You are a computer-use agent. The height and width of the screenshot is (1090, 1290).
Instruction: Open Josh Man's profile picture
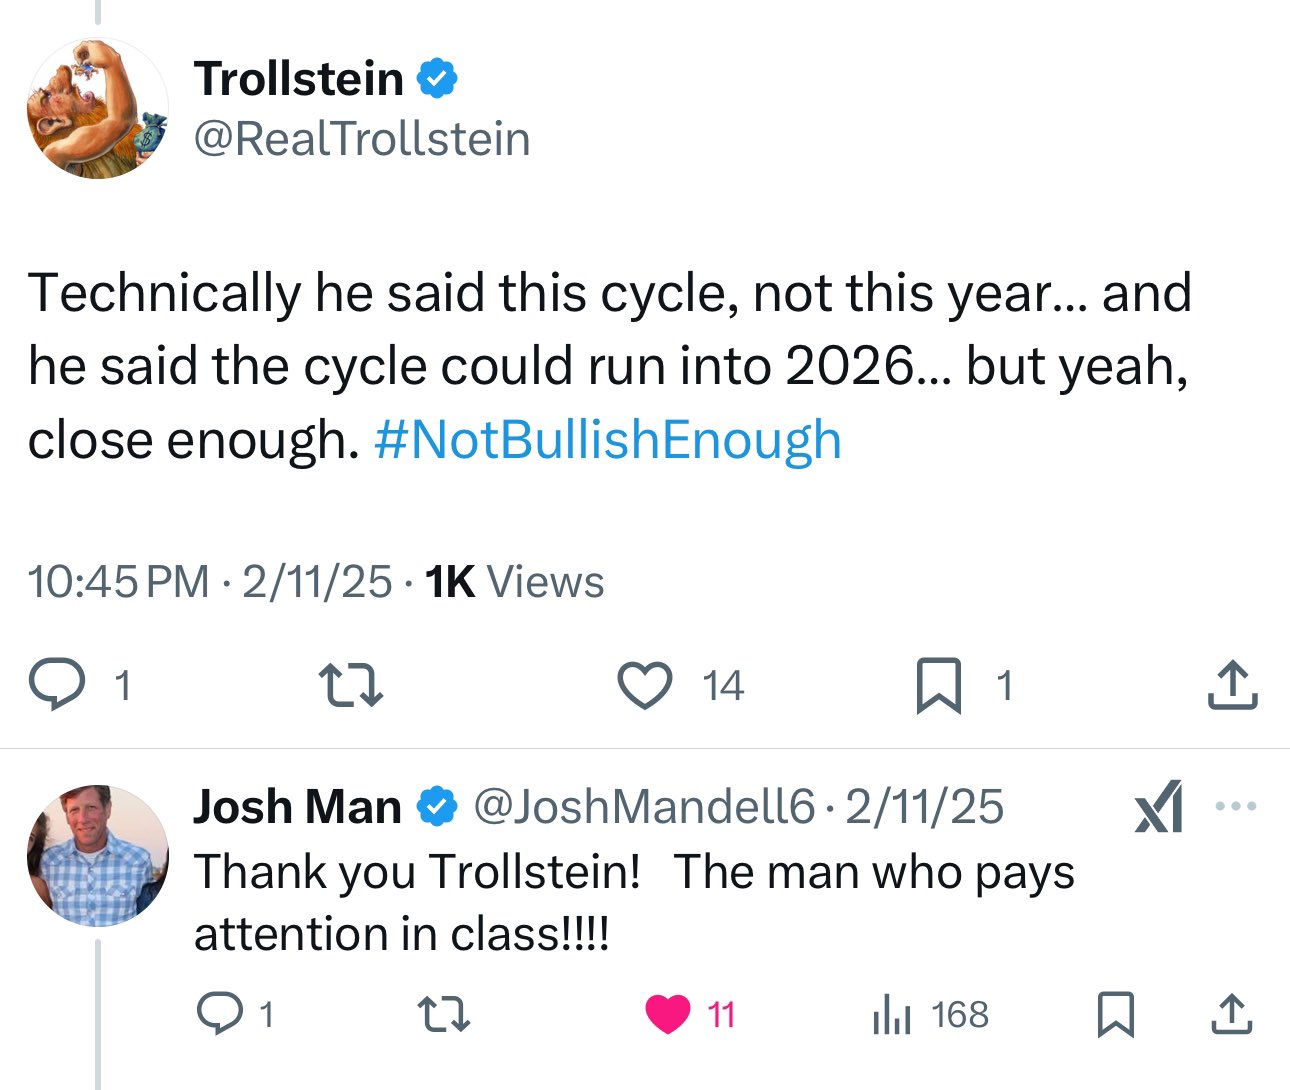(98, 856)
